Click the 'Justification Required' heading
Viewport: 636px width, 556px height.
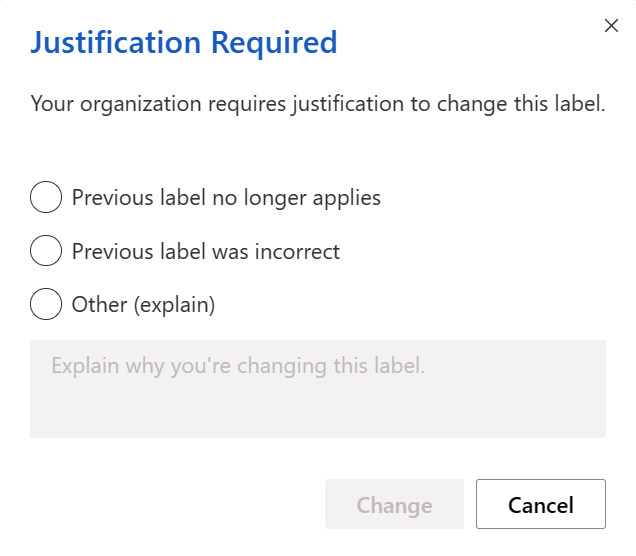[x=184, y=43]
